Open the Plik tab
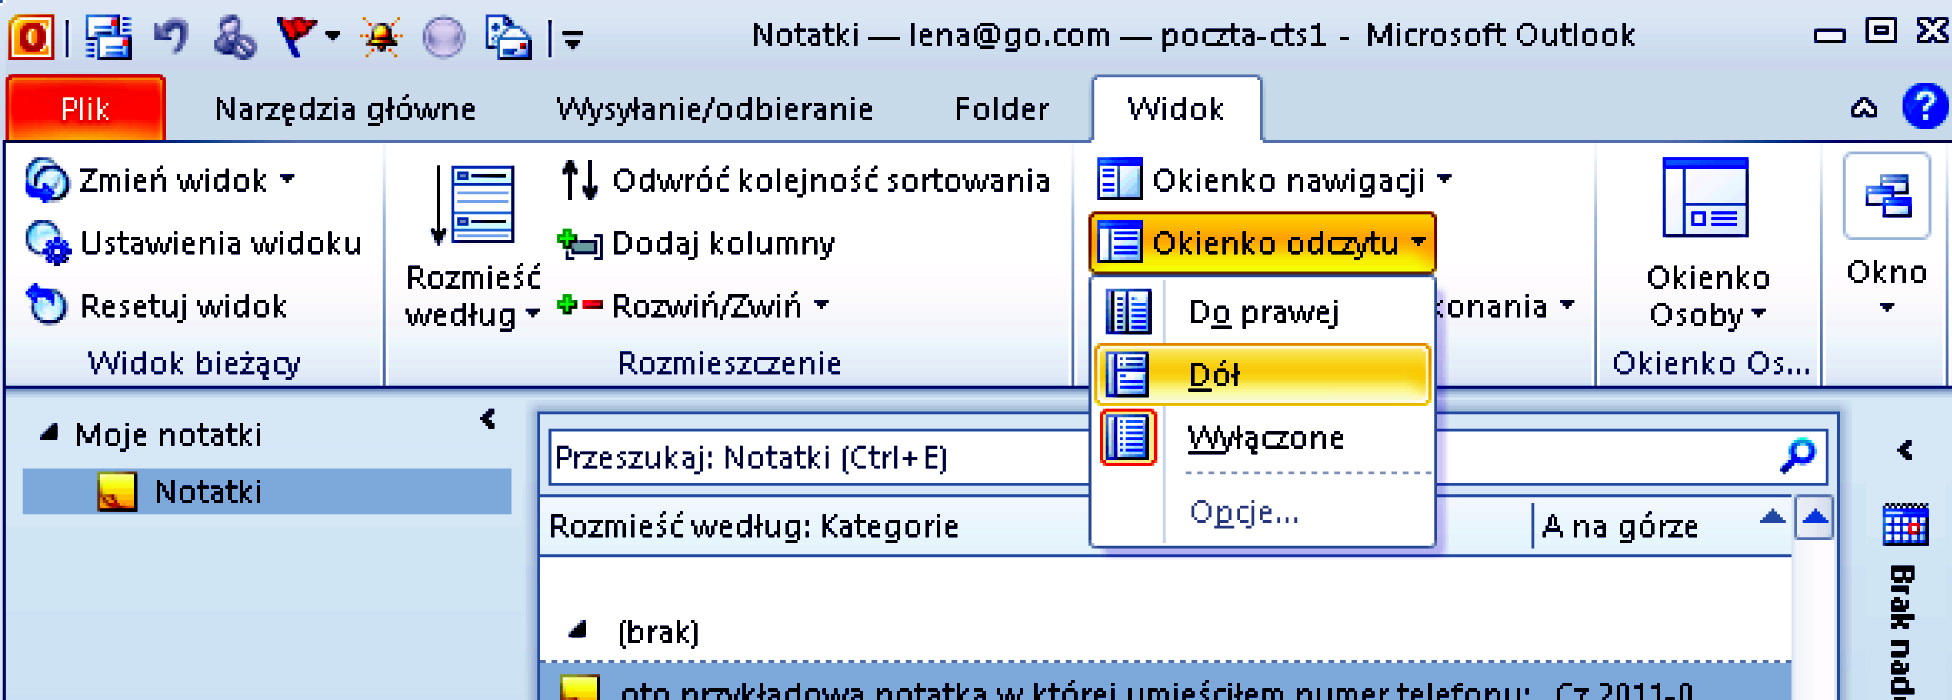1952x700 pixels. click(85, 109)
